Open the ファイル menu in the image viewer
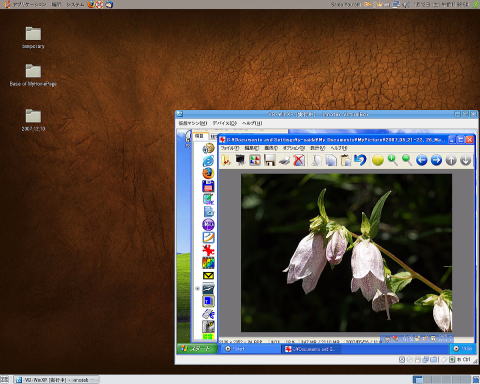The image size is (480, 384). (x=230, y=148)
